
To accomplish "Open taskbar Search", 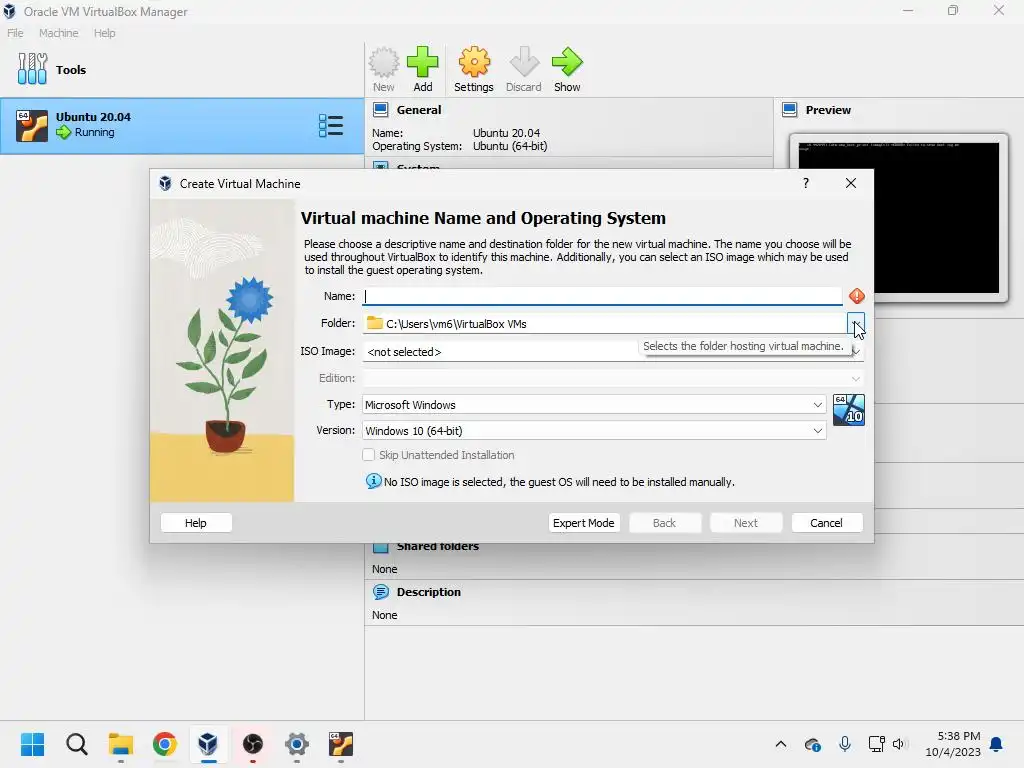I will click(x=76, y=744).
